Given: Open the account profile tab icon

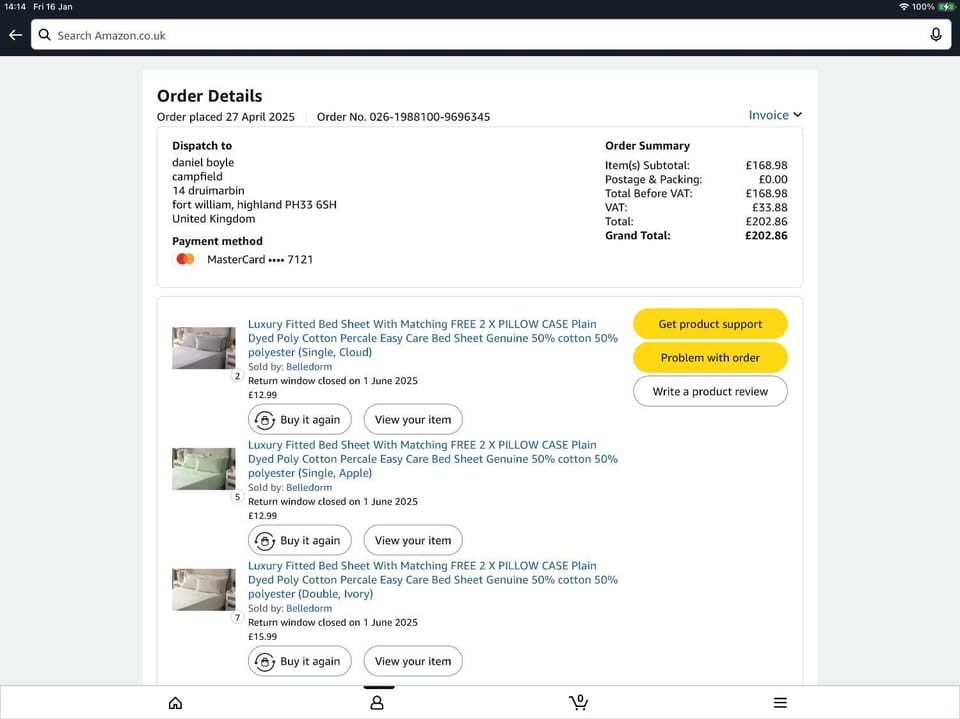Looking at the screenshot, I should click(377, 703).
